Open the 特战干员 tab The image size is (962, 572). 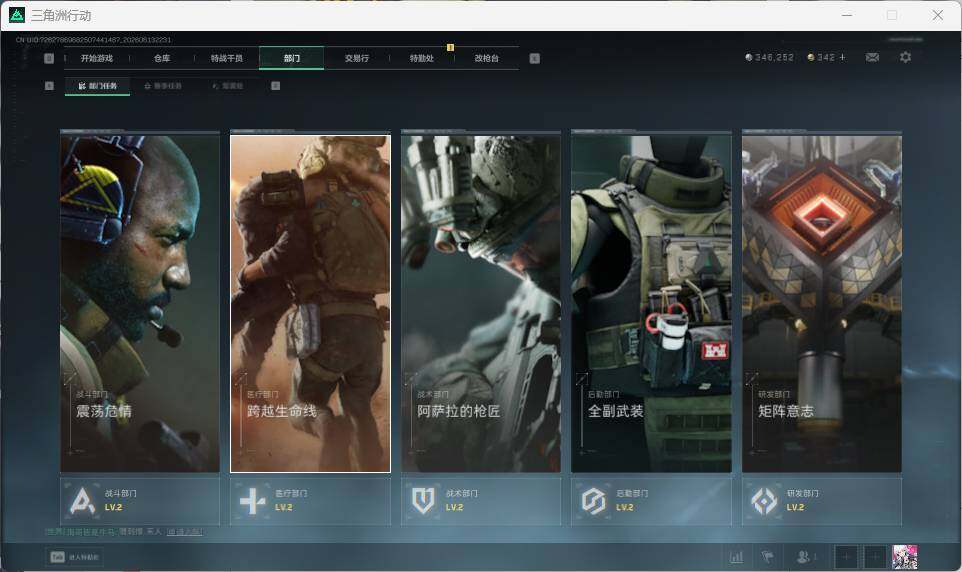tap(227, 58)
